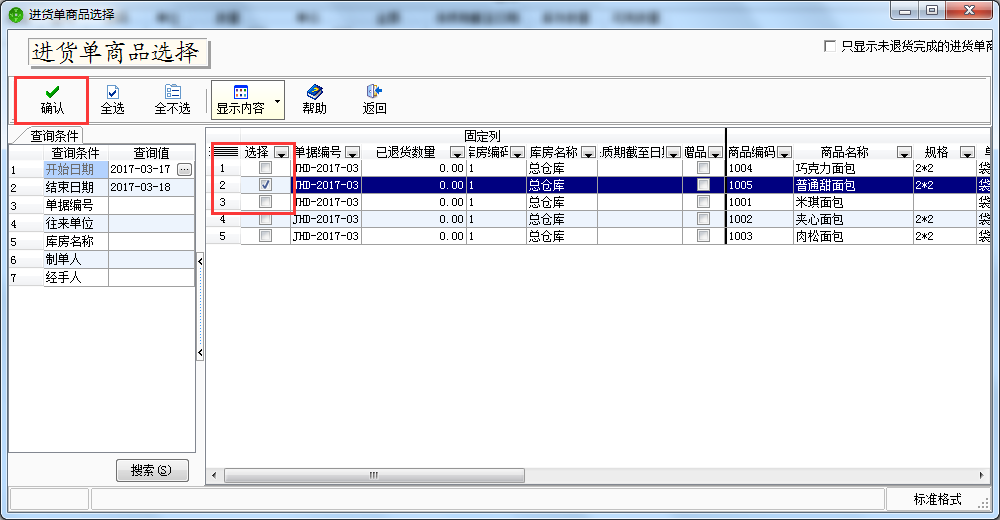Click the grid's scroll-right arrow

point(981,475)
